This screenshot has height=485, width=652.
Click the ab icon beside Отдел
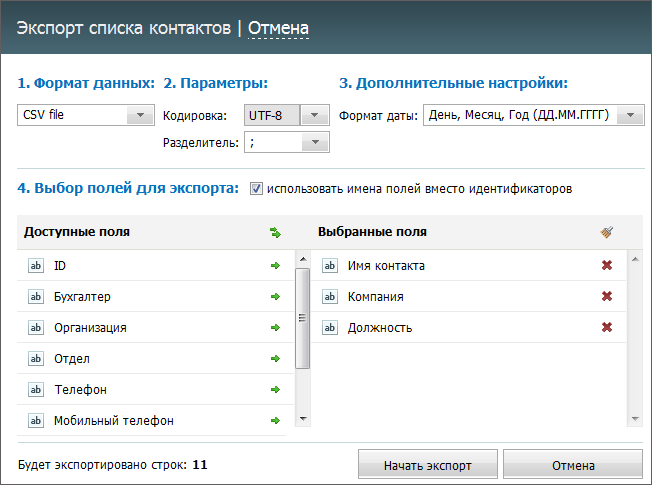(x=36, y=359)
